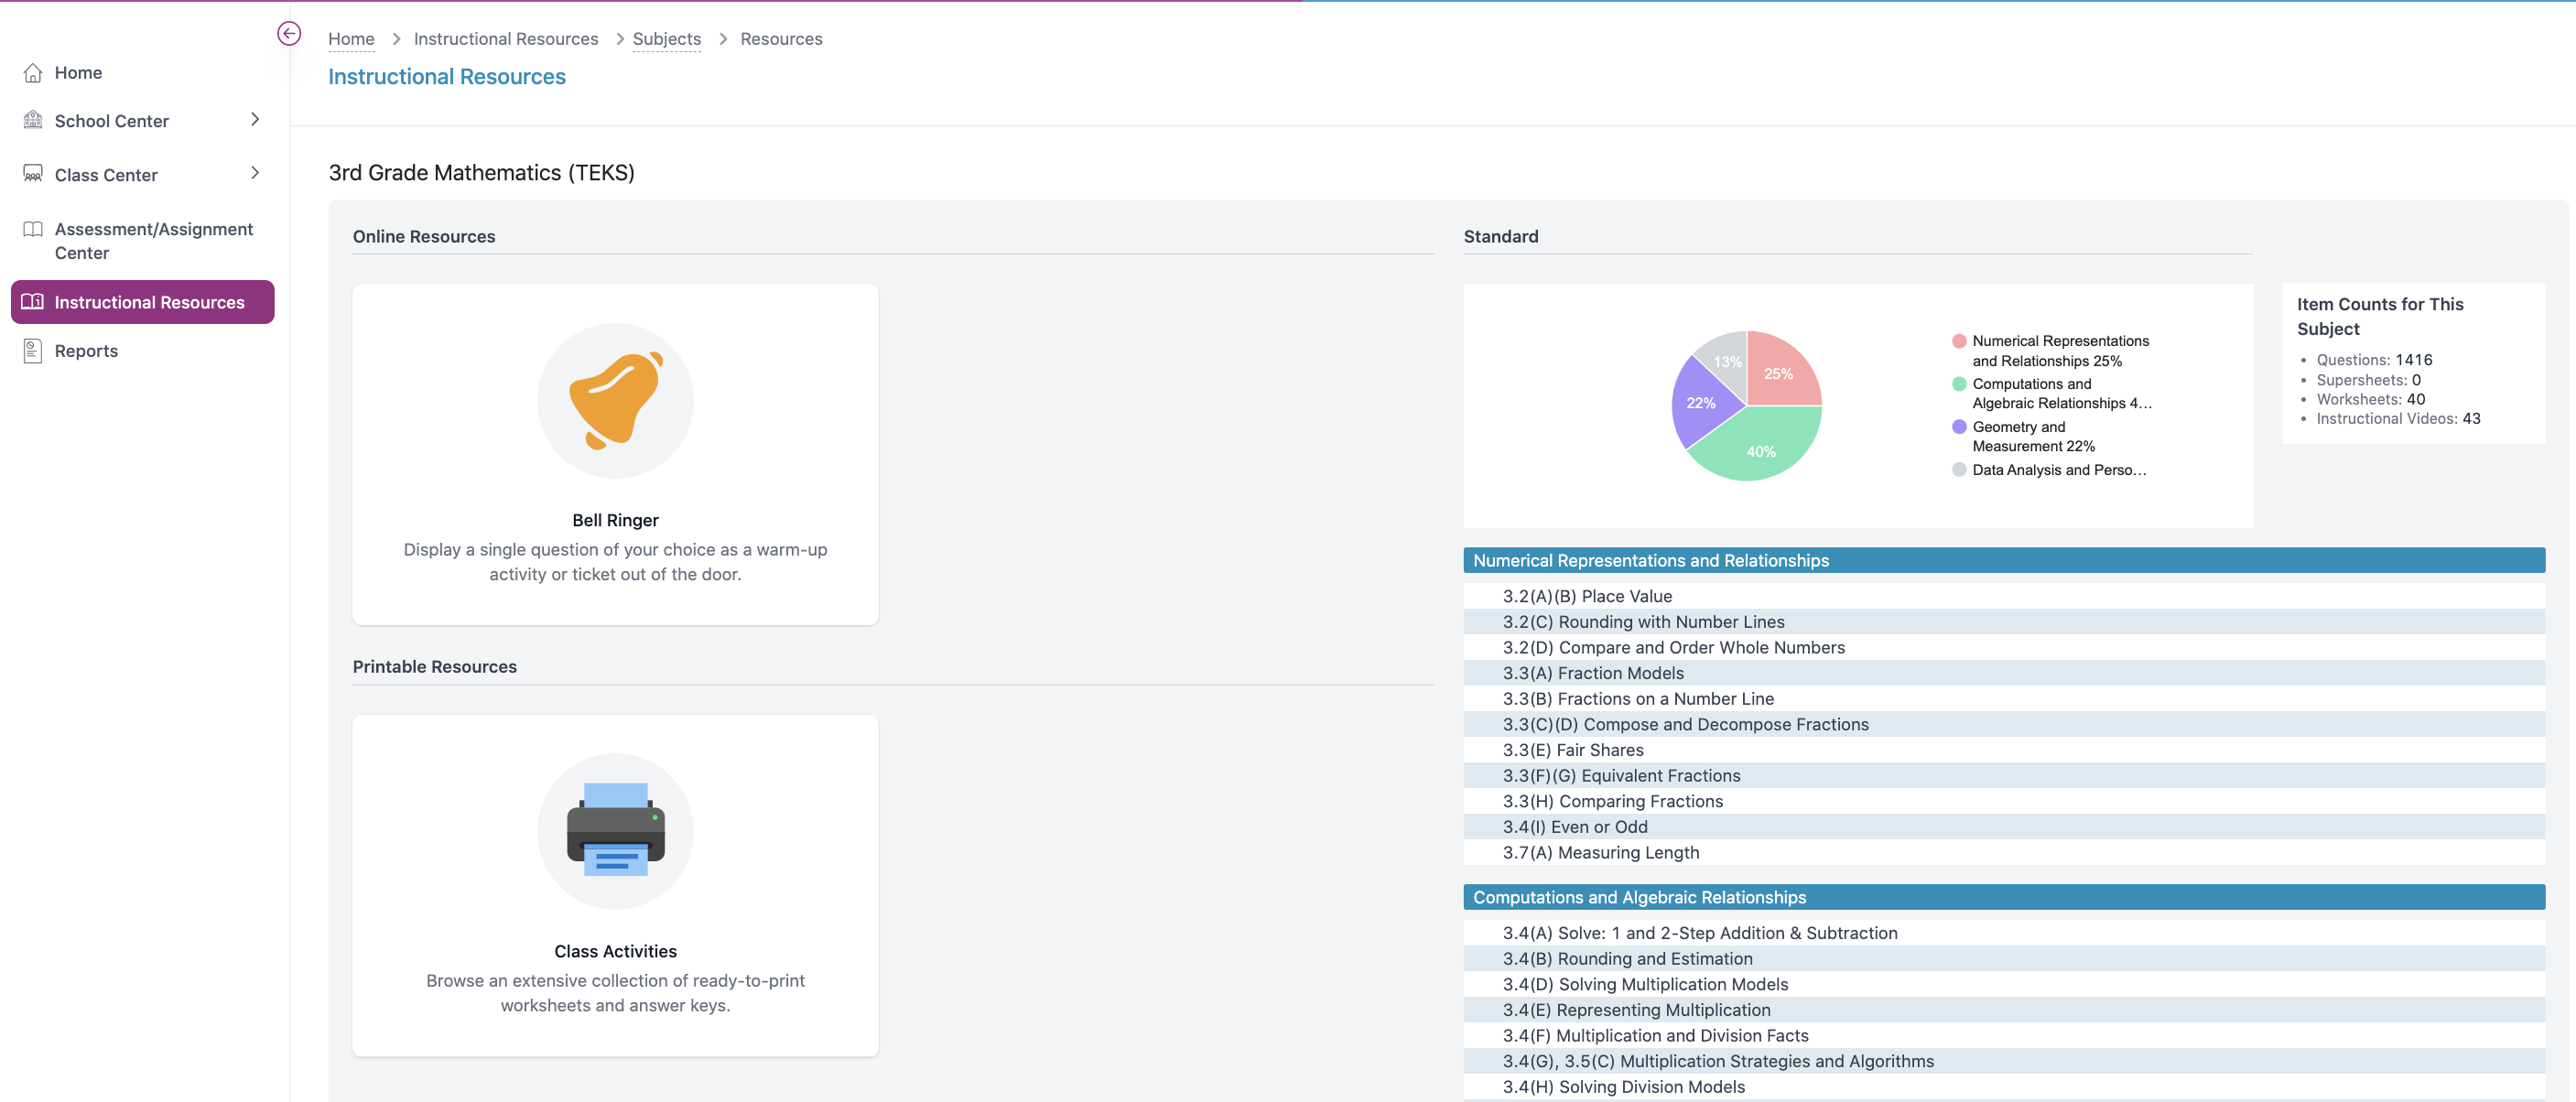Select 3.3(B) Fractions on a Number Line
This screenshot has width=2576, height=1102.
(2003, 699)
